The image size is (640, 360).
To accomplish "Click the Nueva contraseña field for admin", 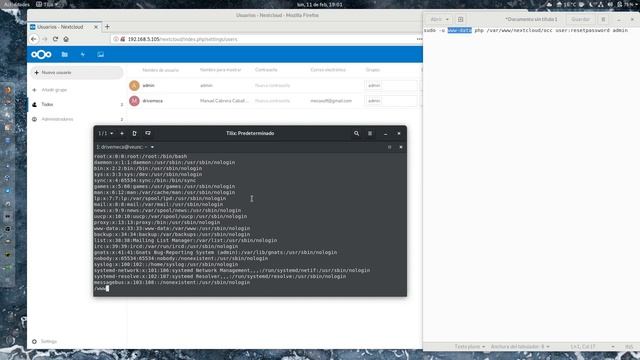I will point(272,86).
